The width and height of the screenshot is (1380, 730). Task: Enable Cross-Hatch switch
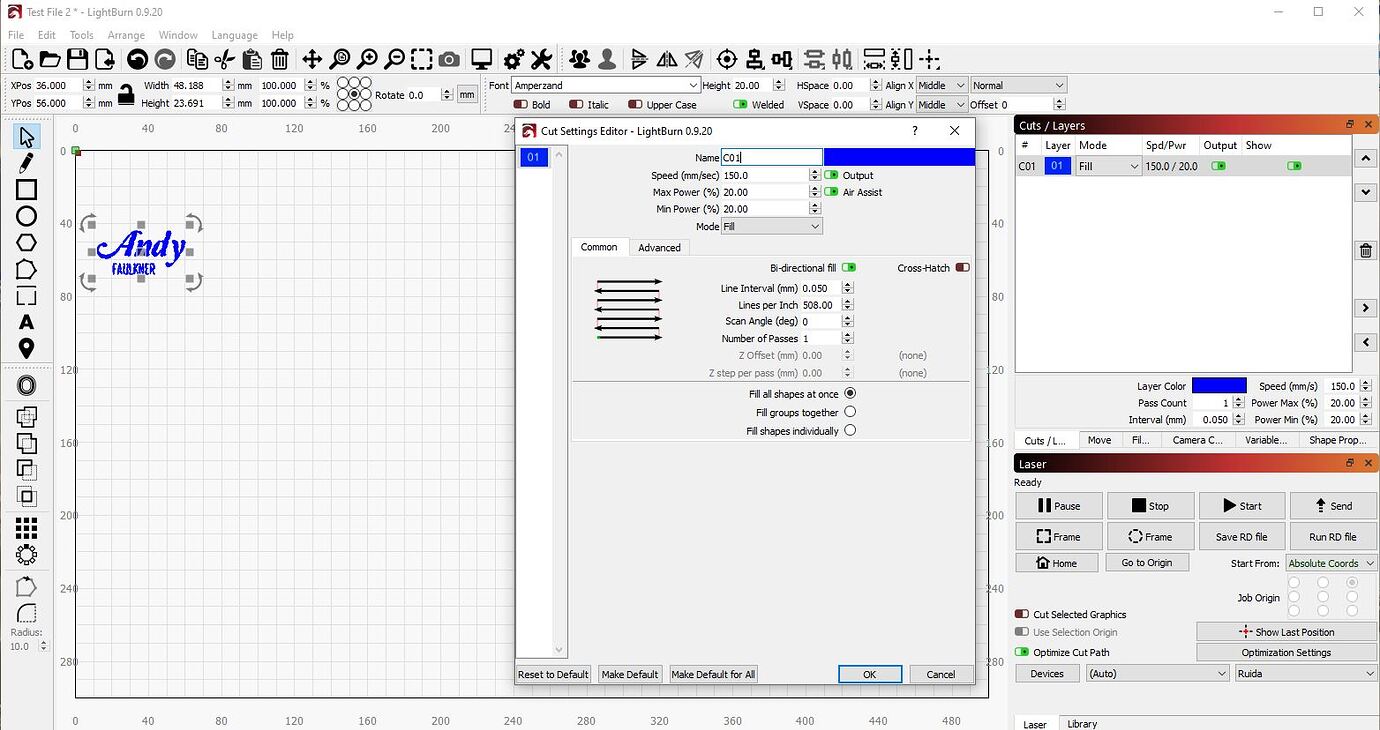[x=962, y=268]
